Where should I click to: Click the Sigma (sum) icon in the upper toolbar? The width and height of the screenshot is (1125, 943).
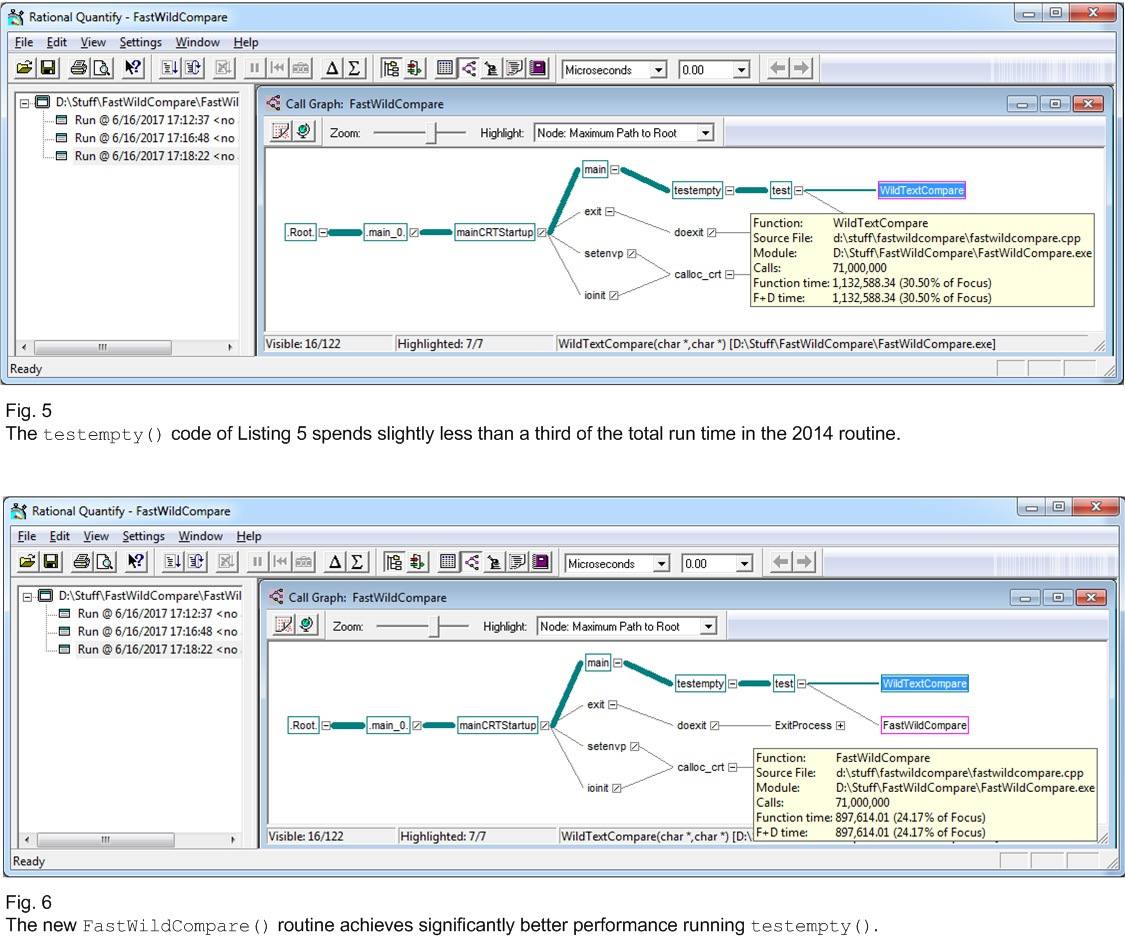[354, 69]
